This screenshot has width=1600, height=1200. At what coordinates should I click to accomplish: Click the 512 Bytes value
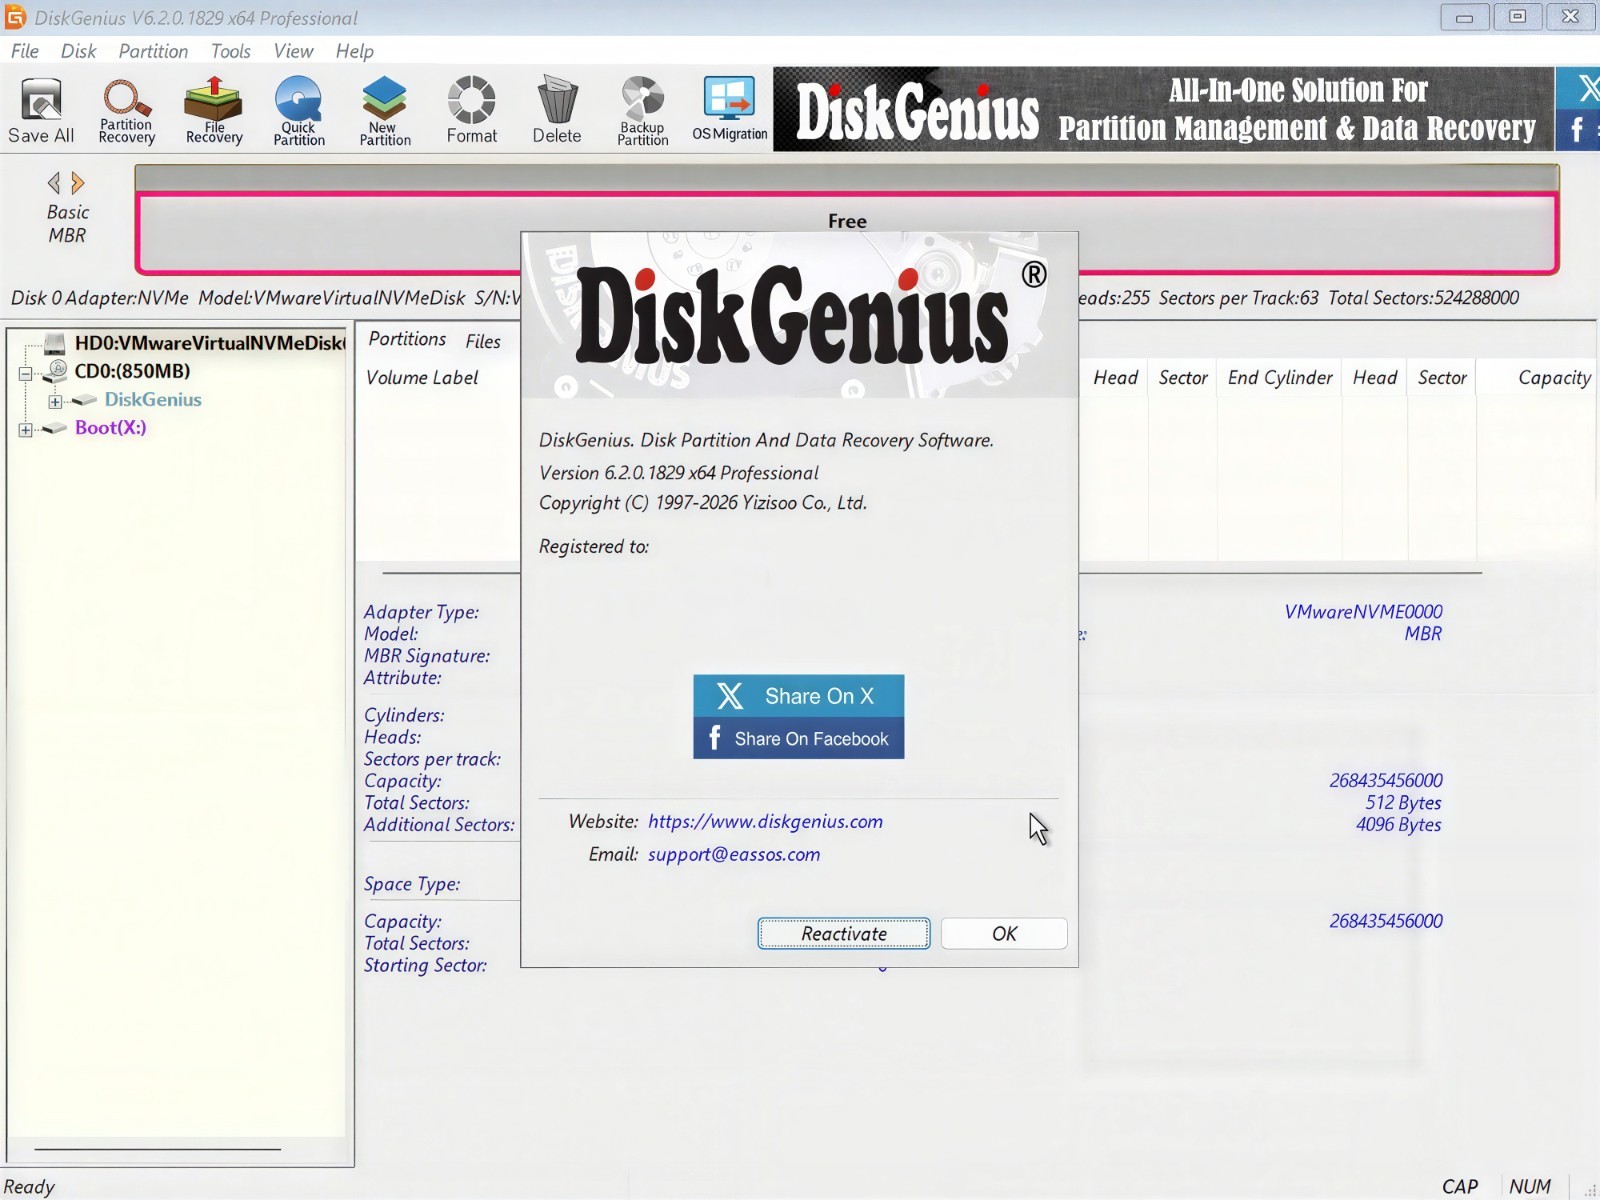point(1403,802)
